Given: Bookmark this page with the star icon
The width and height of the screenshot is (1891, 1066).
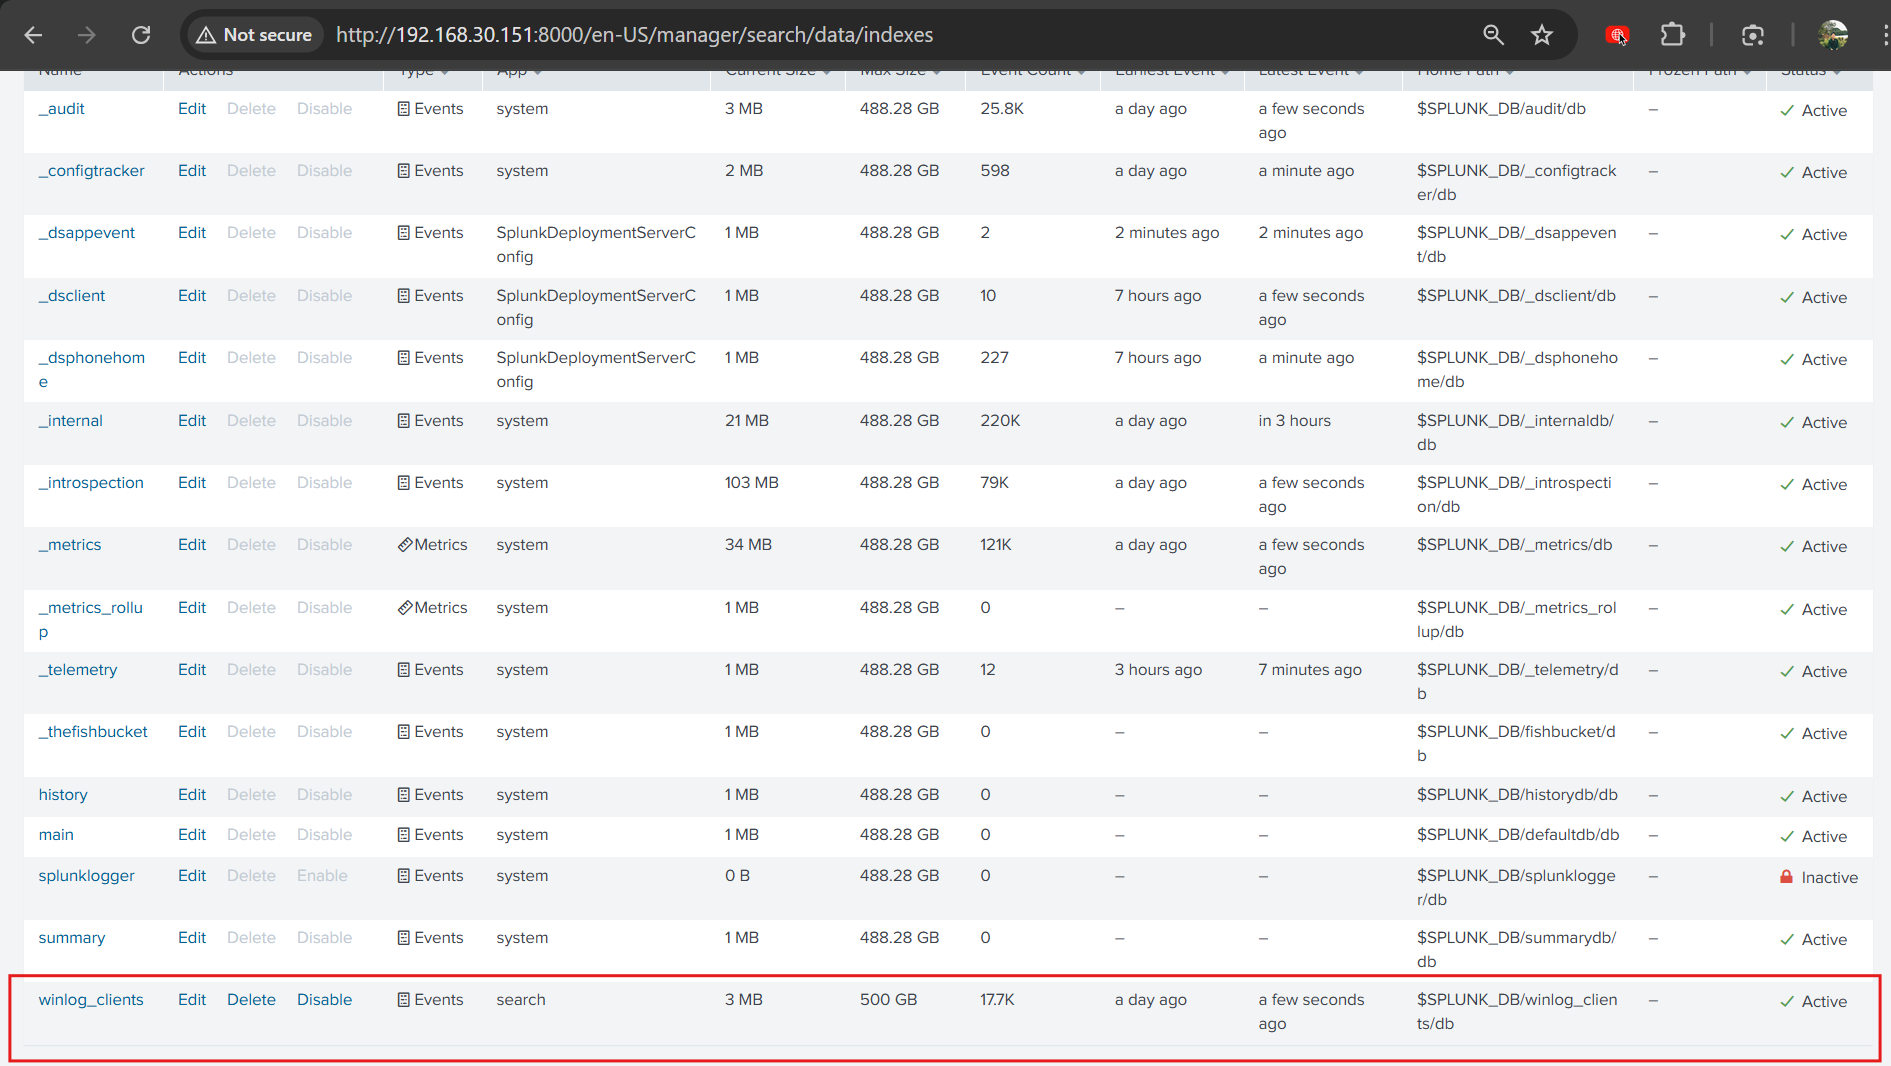Looking at the screenshot, I should pyautogui.click(x=1541, y=35).
